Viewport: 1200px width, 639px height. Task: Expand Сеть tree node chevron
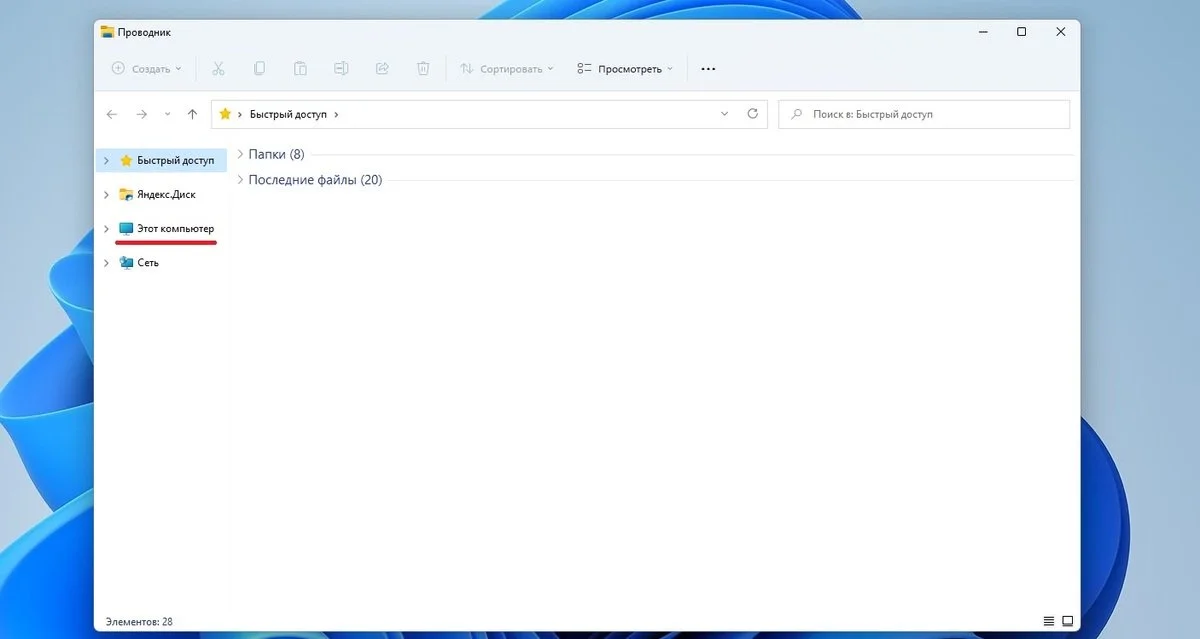106,263
